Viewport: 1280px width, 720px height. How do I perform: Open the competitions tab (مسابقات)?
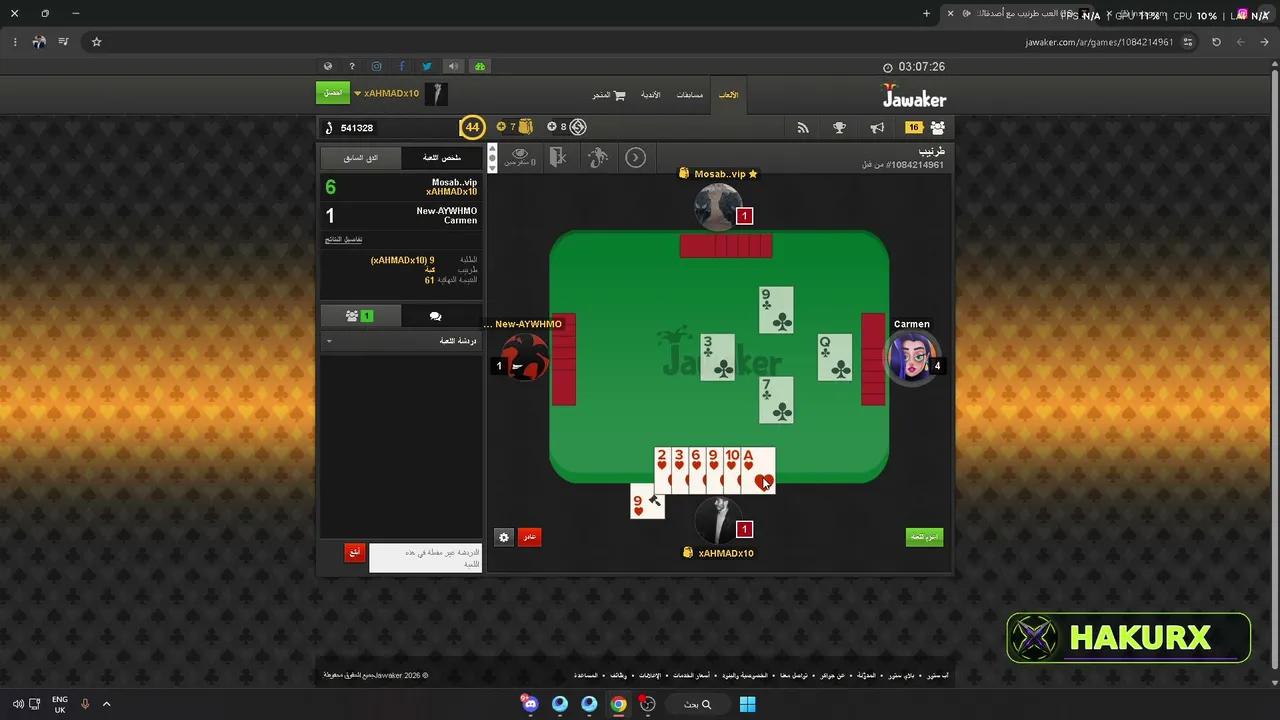tap(690, 95)
